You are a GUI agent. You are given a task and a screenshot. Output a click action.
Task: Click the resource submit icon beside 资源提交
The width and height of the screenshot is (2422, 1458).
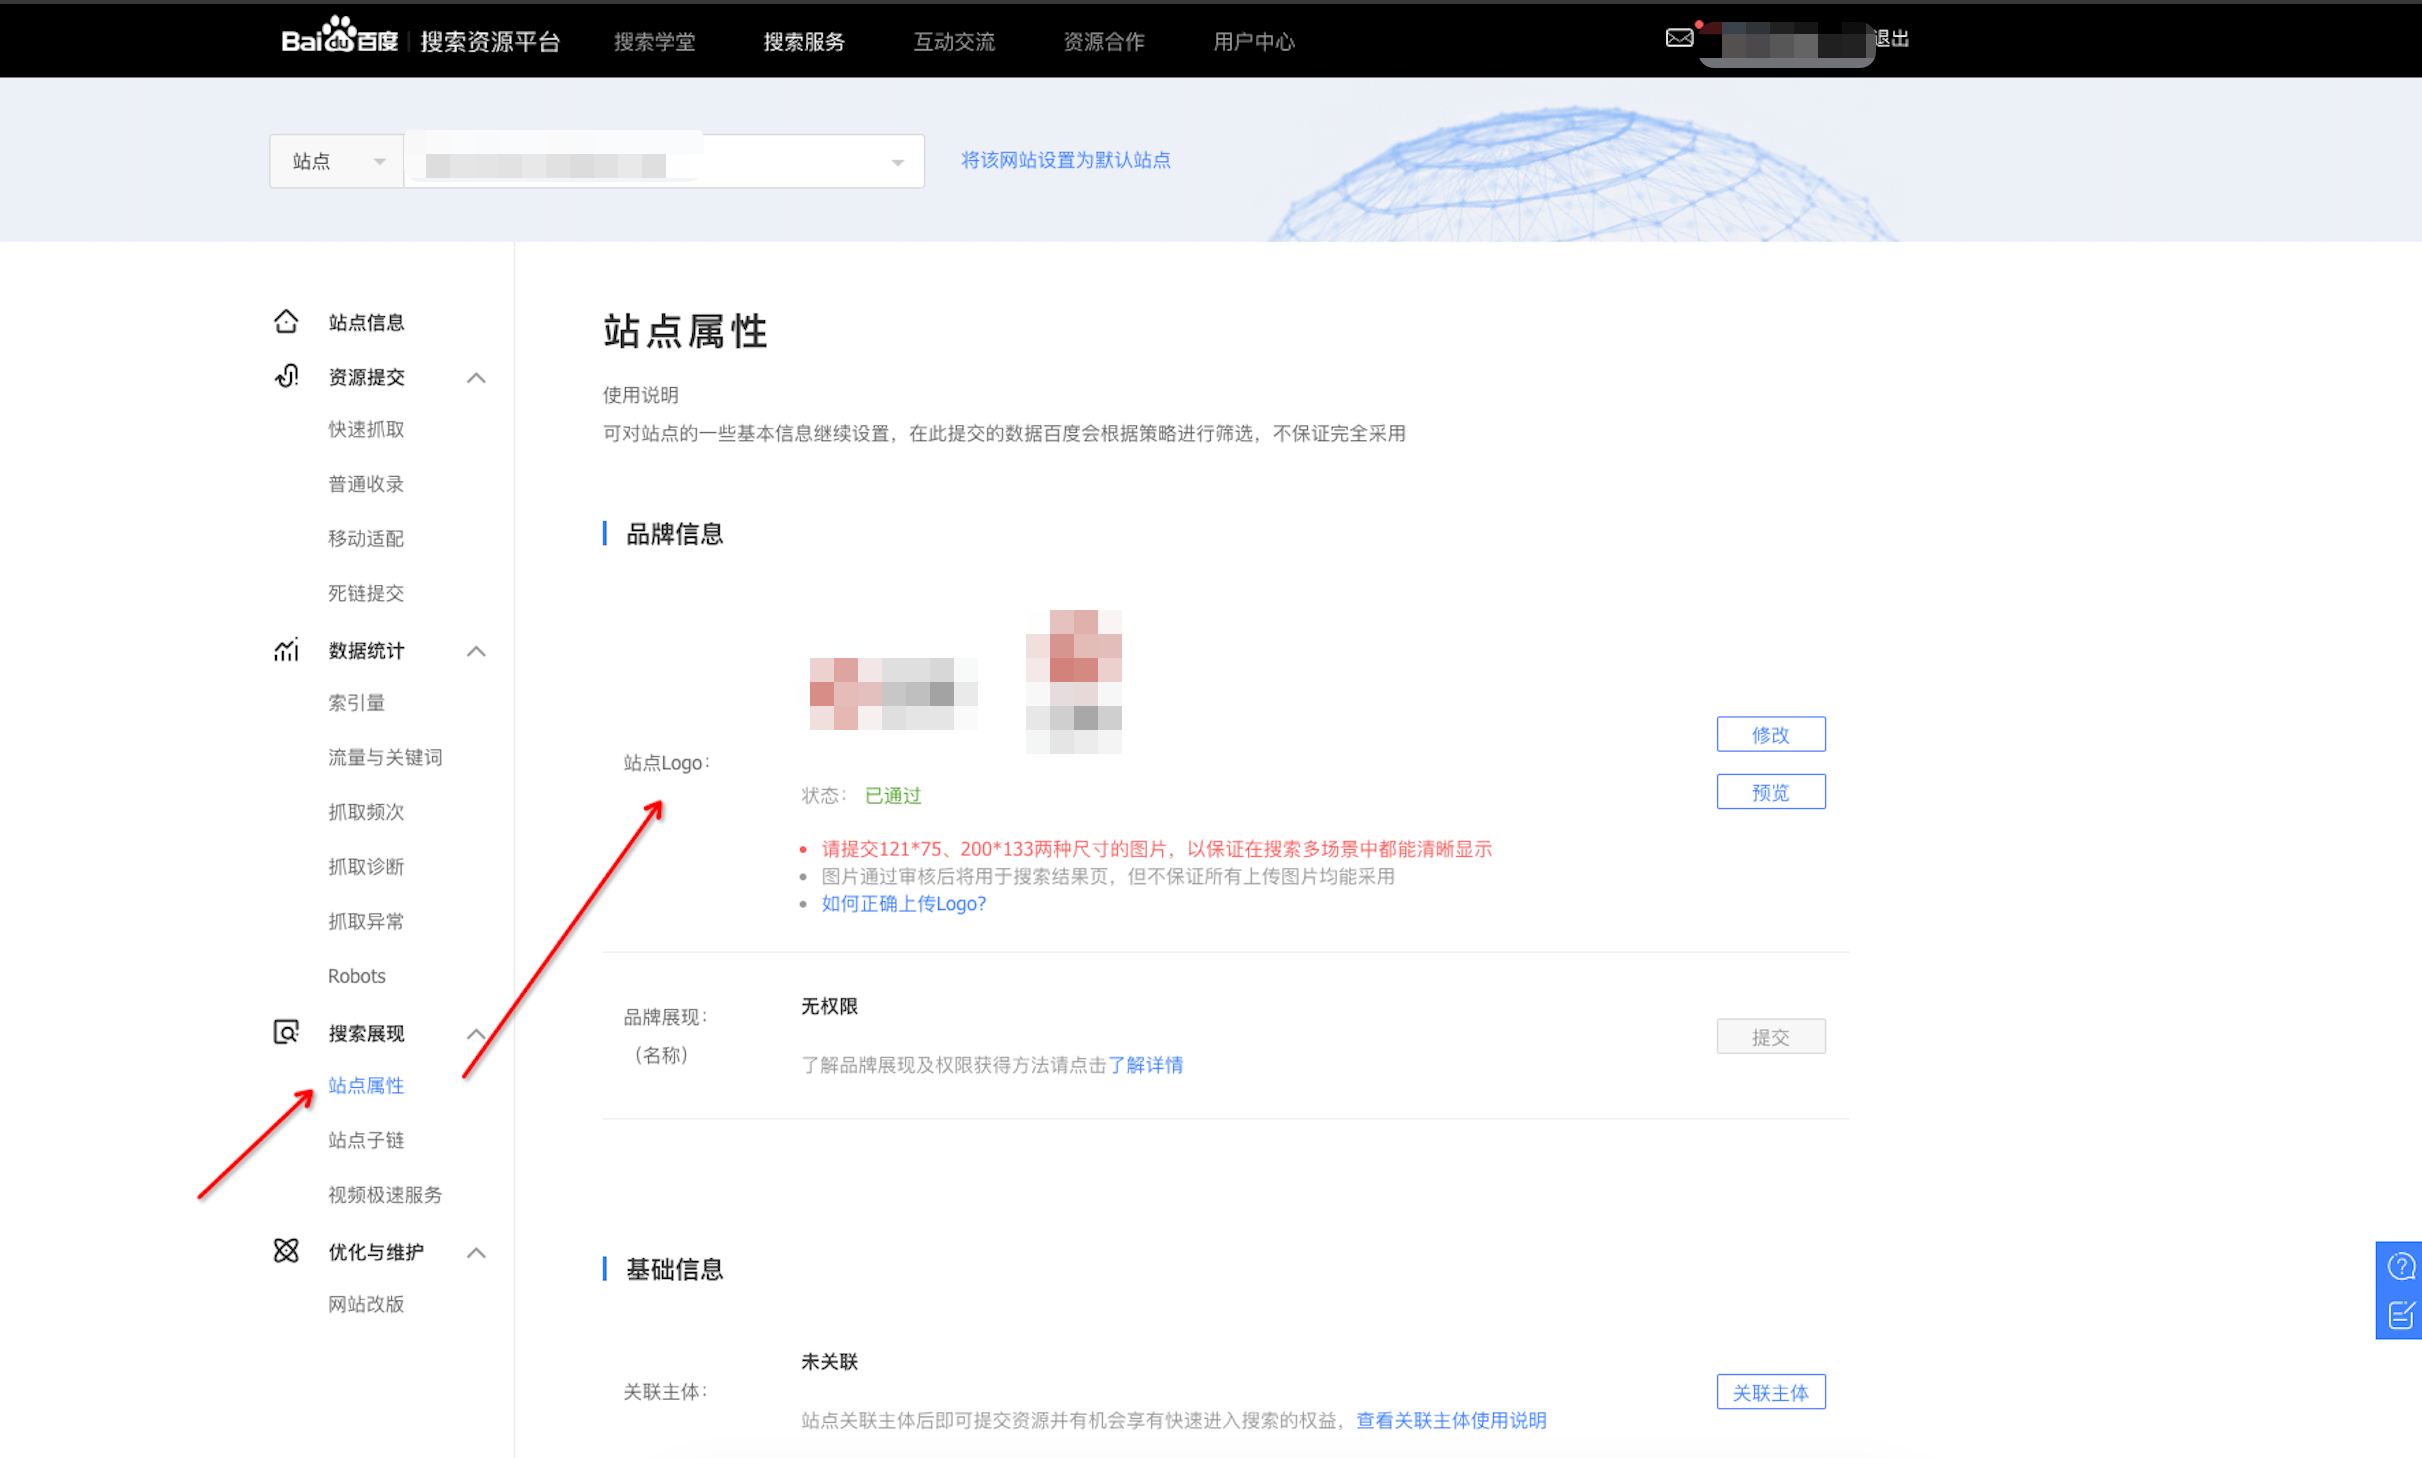[286, 376]
